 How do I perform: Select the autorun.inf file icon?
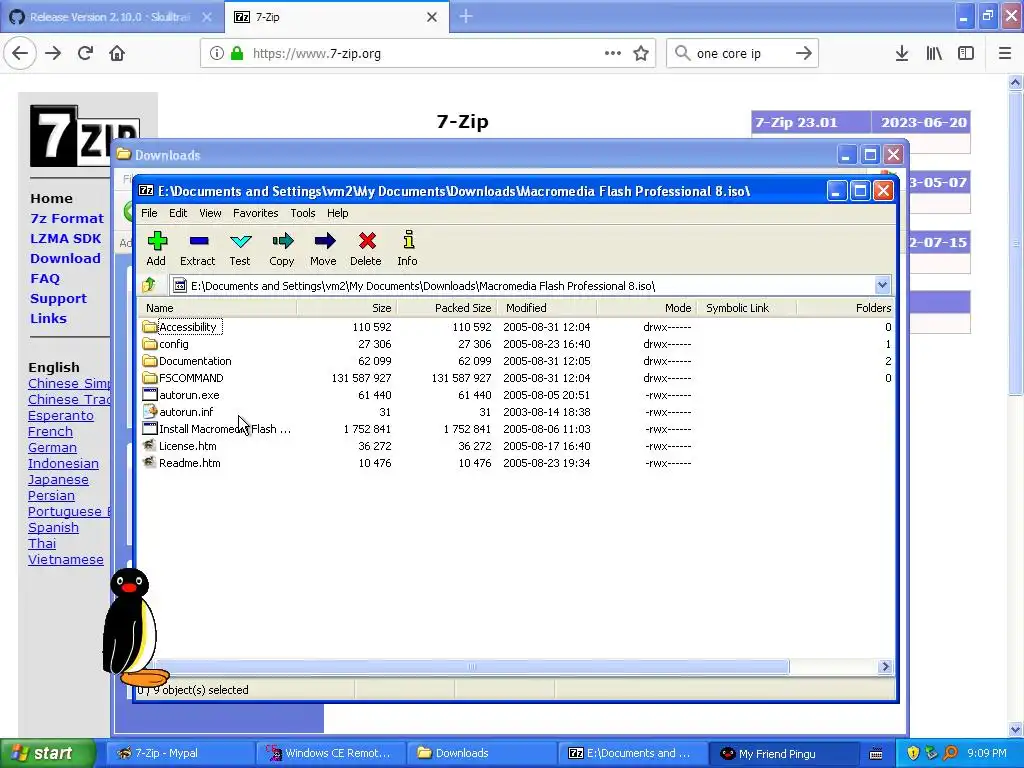[150, 411]
